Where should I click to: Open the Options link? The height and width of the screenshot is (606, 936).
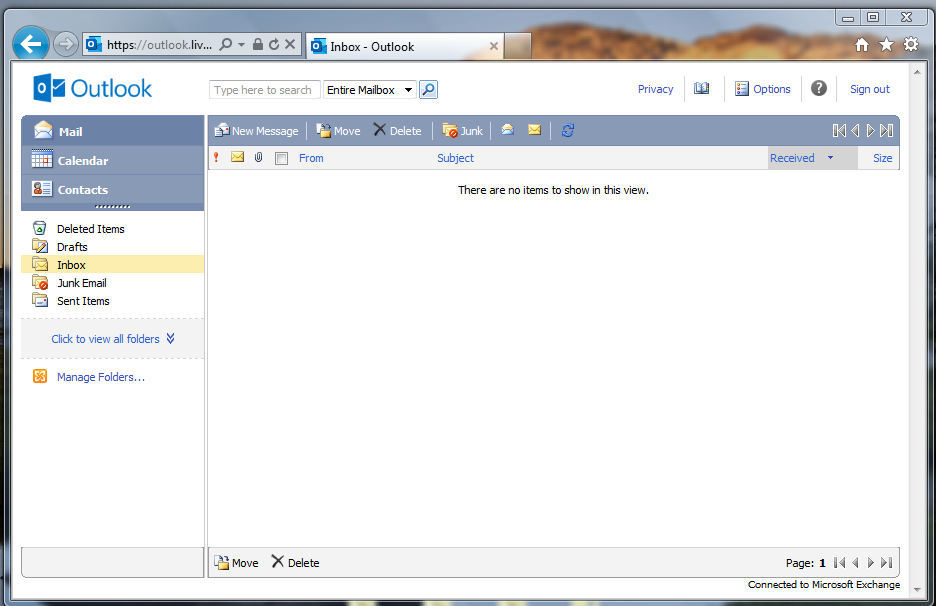coord(771,89)
